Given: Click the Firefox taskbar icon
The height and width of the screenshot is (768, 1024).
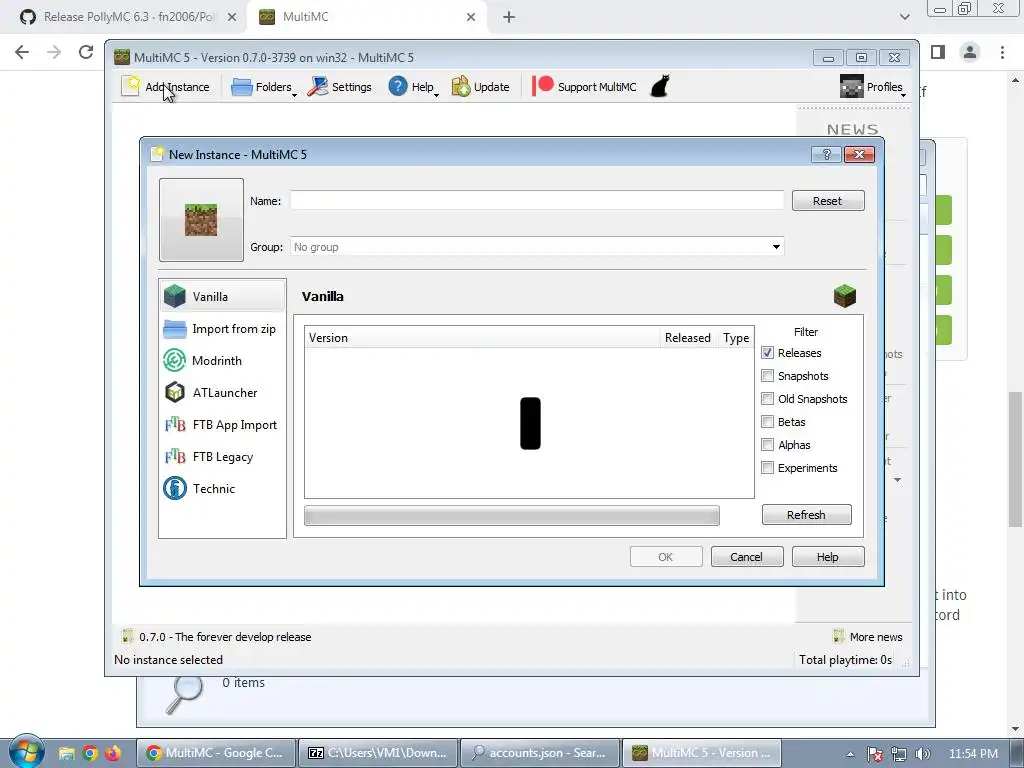Looking at the screenshot, I should [x=113, y=753].
